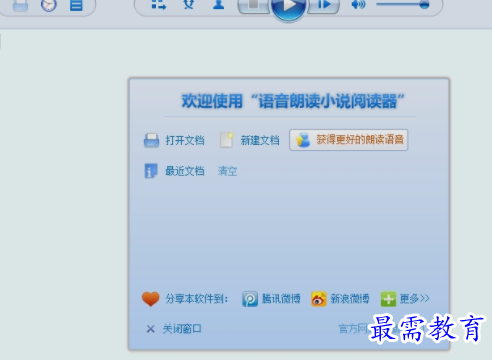
Task: Open more sharing options via 更多>>
Action: tap(414, 299)
